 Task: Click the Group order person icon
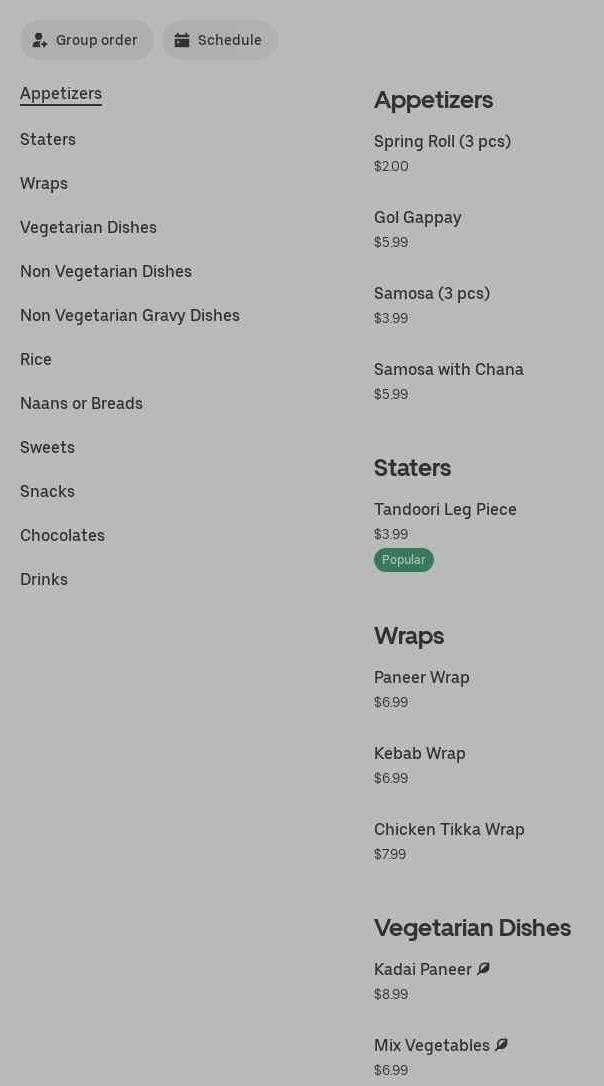(40, 41)
